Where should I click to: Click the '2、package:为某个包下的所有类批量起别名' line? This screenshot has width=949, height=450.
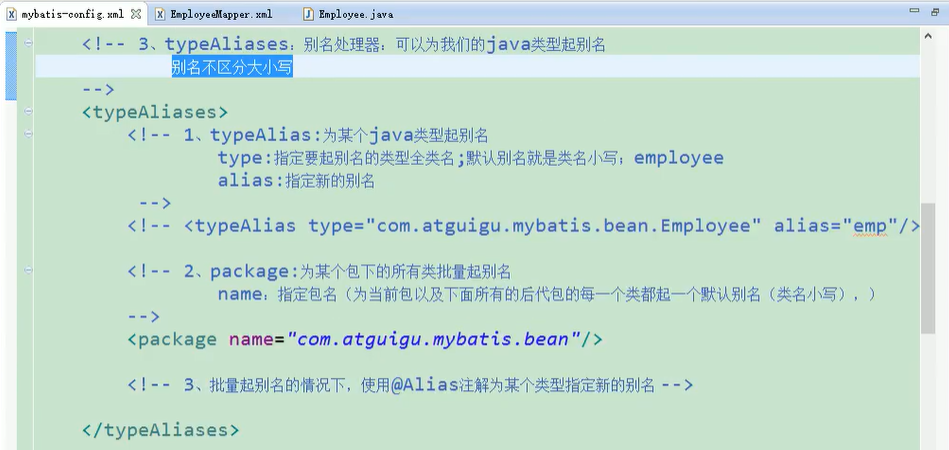coord(320,272)
